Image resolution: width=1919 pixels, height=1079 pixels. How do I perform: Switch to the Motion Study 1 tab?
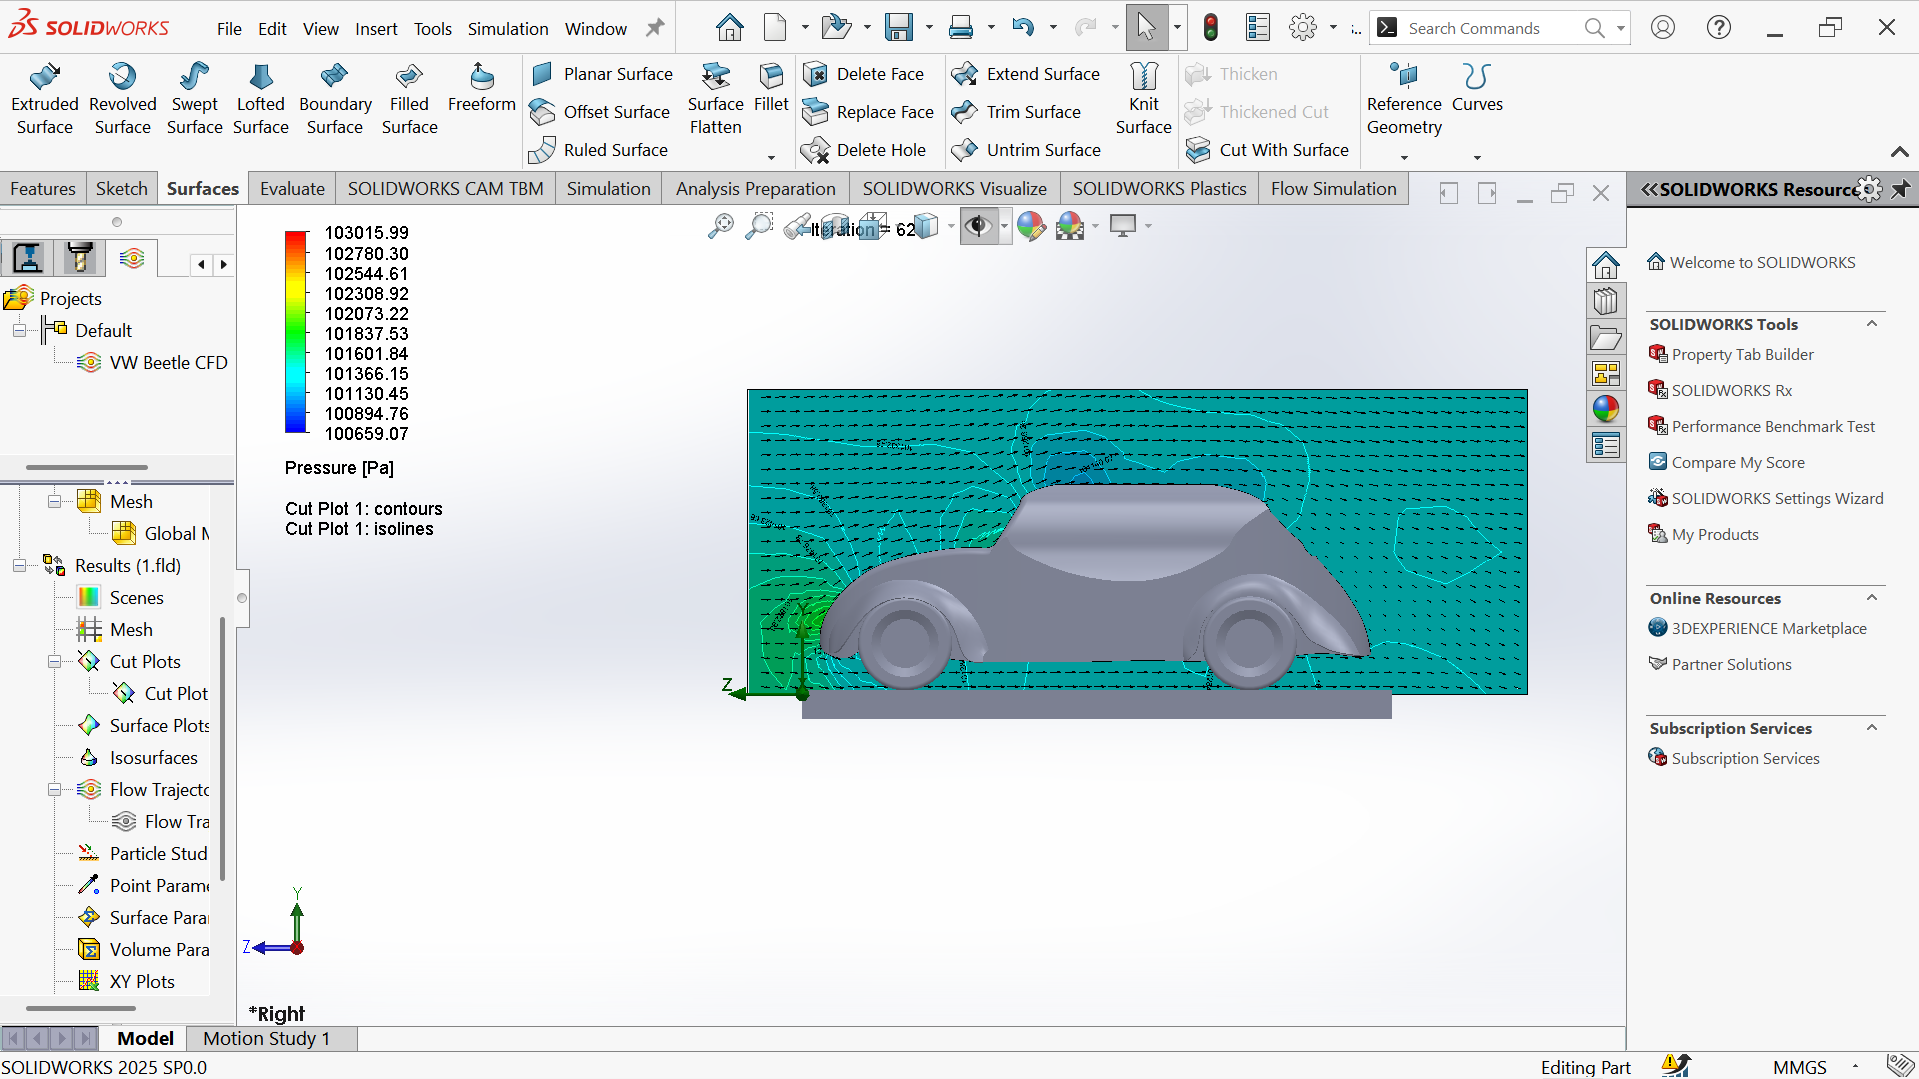(266, 1038)
